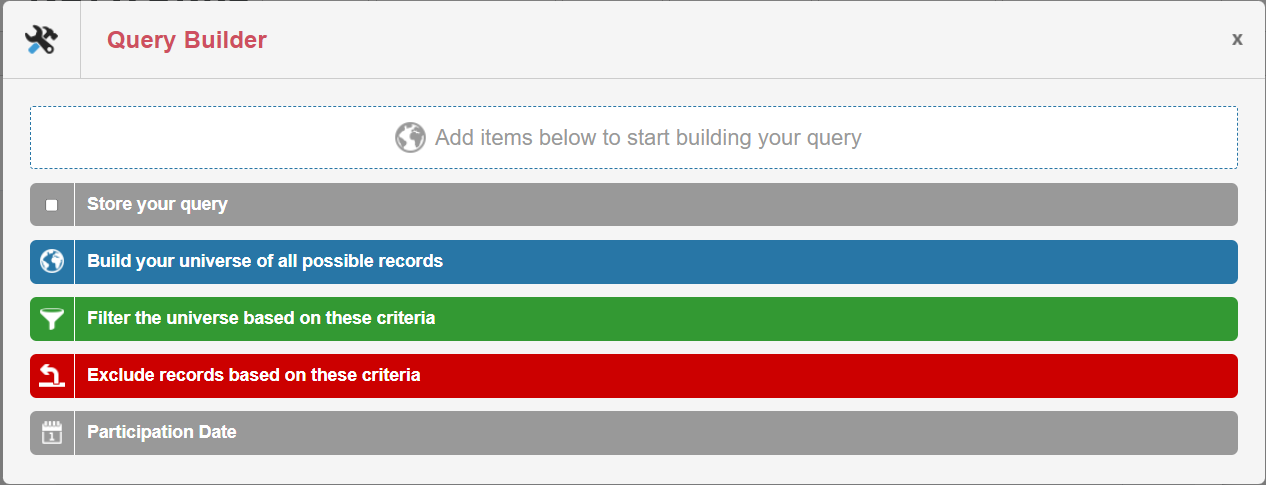Viewport: 1266px width, 485px height.
Task: Expand the Build your universe section
Action: 700,262
